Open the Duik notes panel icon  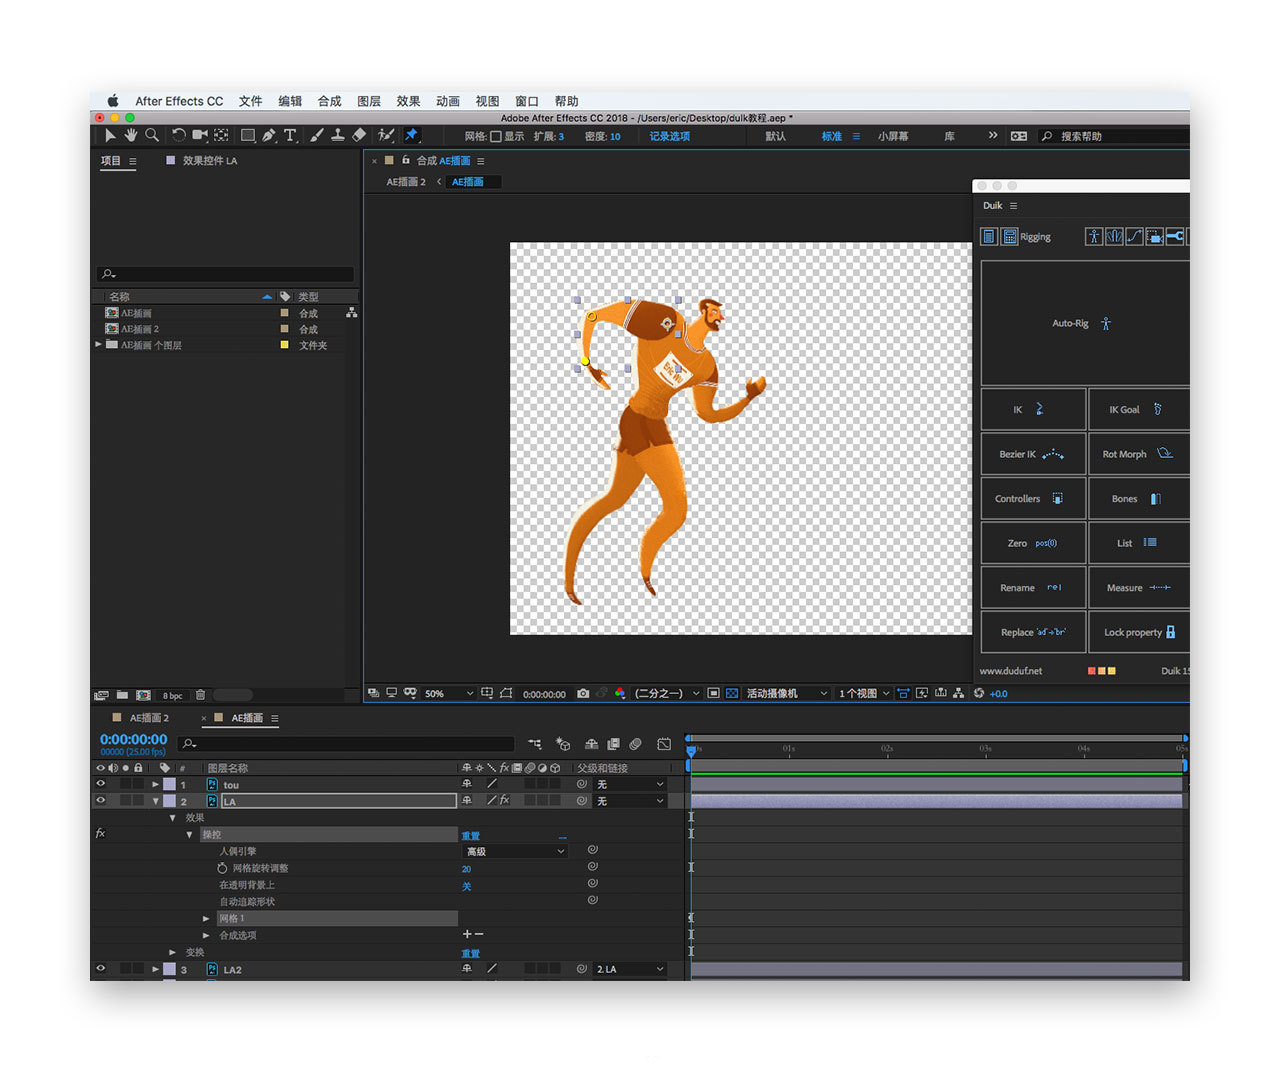(989, 236)
